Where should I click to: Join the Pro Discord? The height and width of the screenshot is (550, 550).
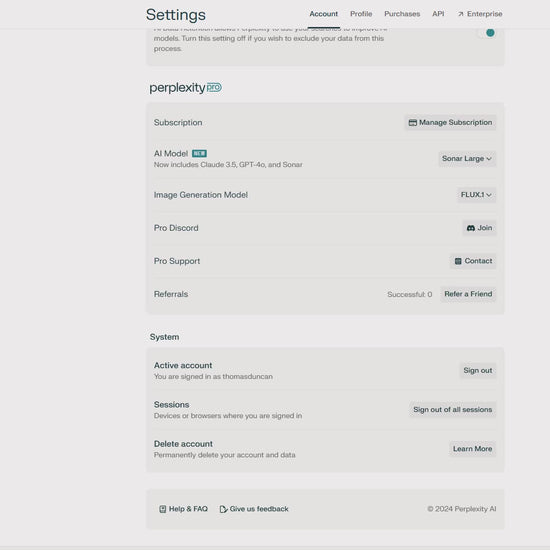click(479, 228)
